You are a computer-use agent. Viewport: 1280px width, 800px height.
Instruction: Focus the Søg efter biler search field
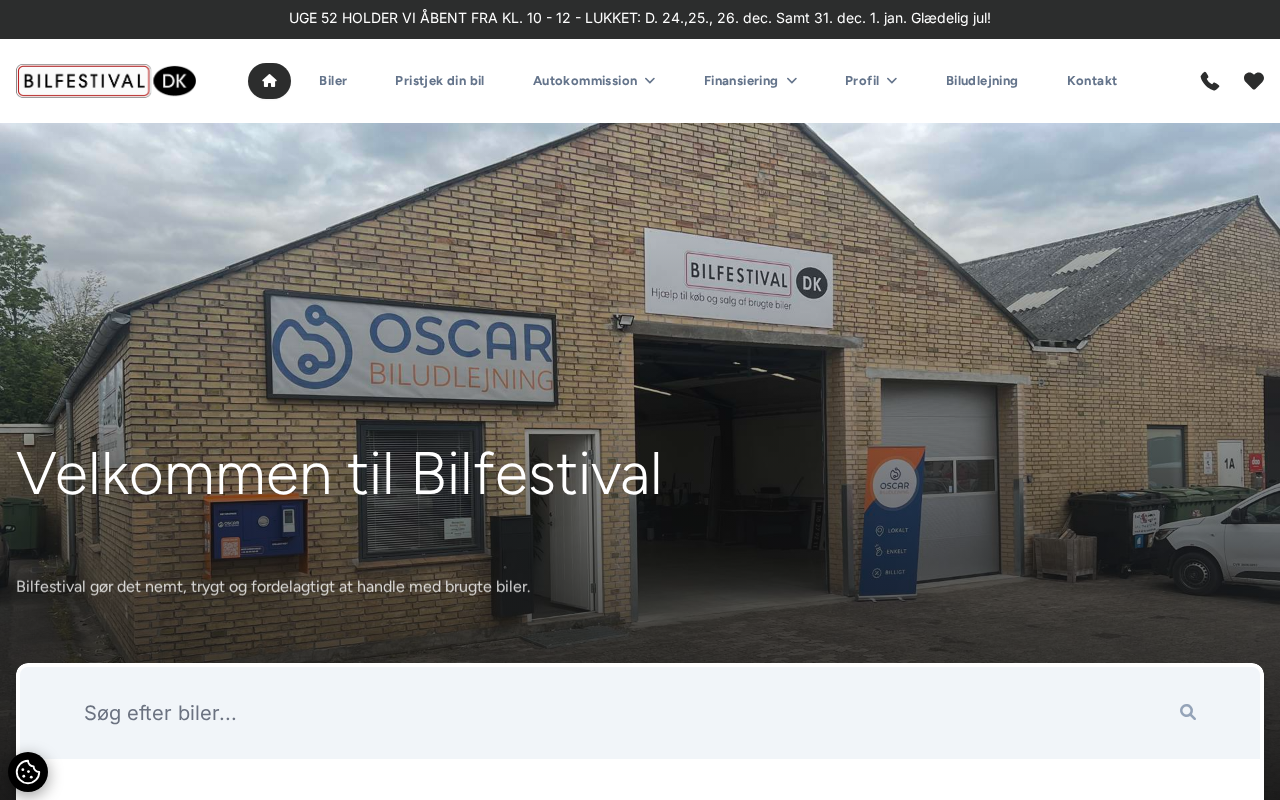tap(620, 713)
